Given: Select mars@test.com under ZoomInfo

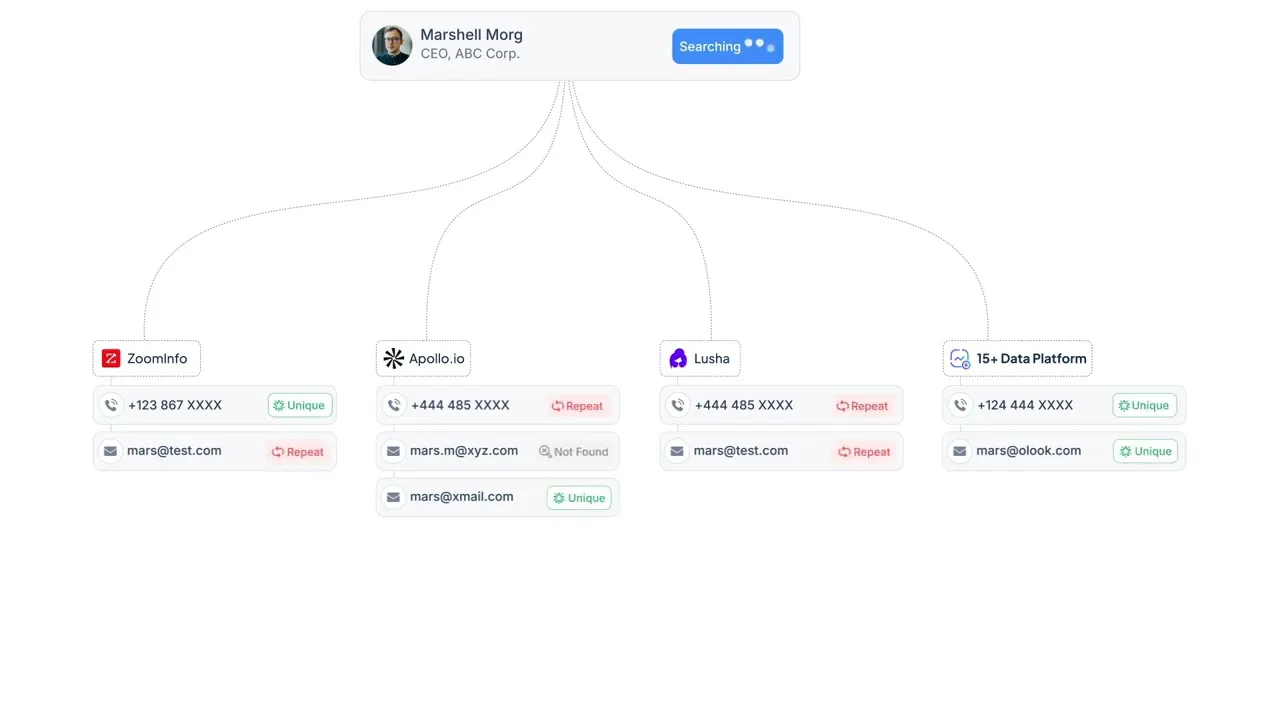Looking at the screenshot, I should 174,451.
